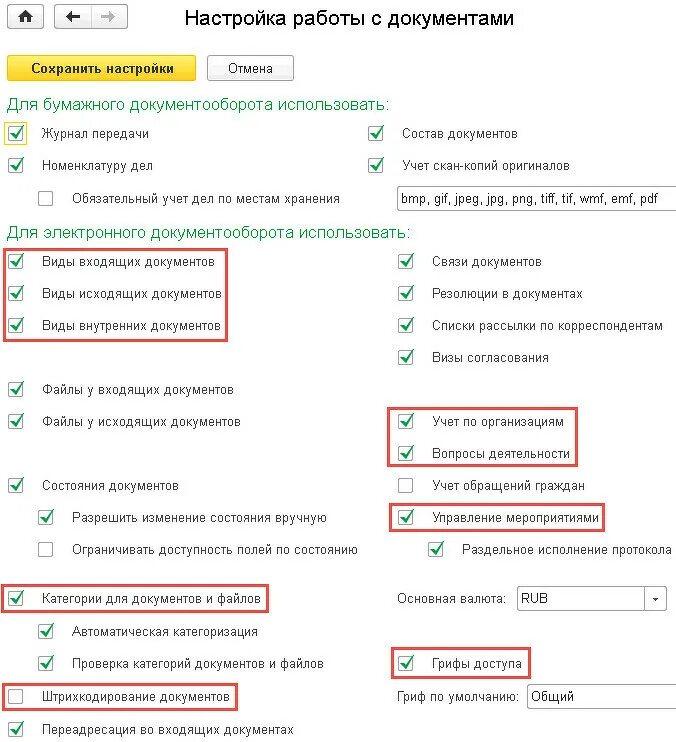Go forward with the right arrow

pyautogui.click(x=107, y=17)
